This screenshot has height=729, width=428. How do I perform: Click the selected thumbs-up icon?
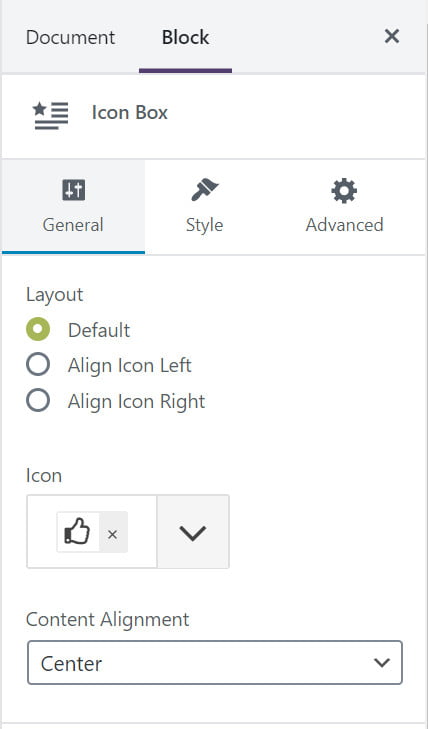click(78, 532)
